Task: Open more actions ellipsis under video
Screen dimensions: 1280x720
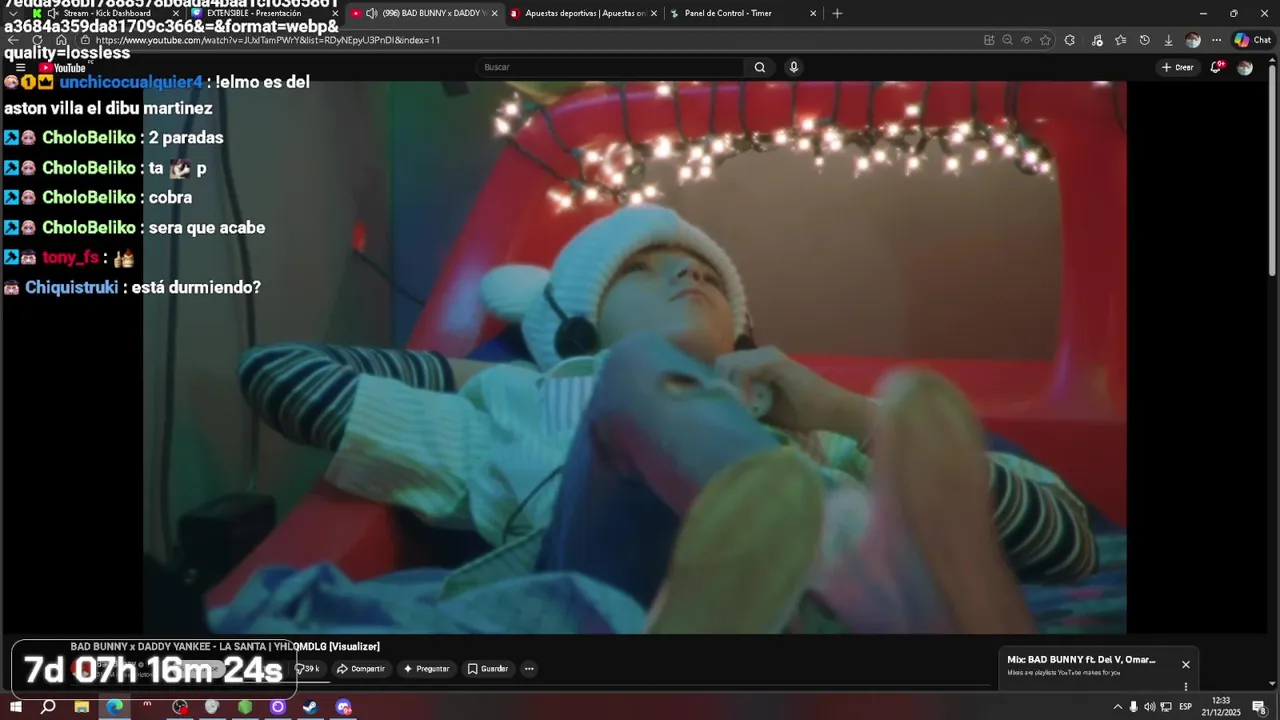Action: (529, 669)
